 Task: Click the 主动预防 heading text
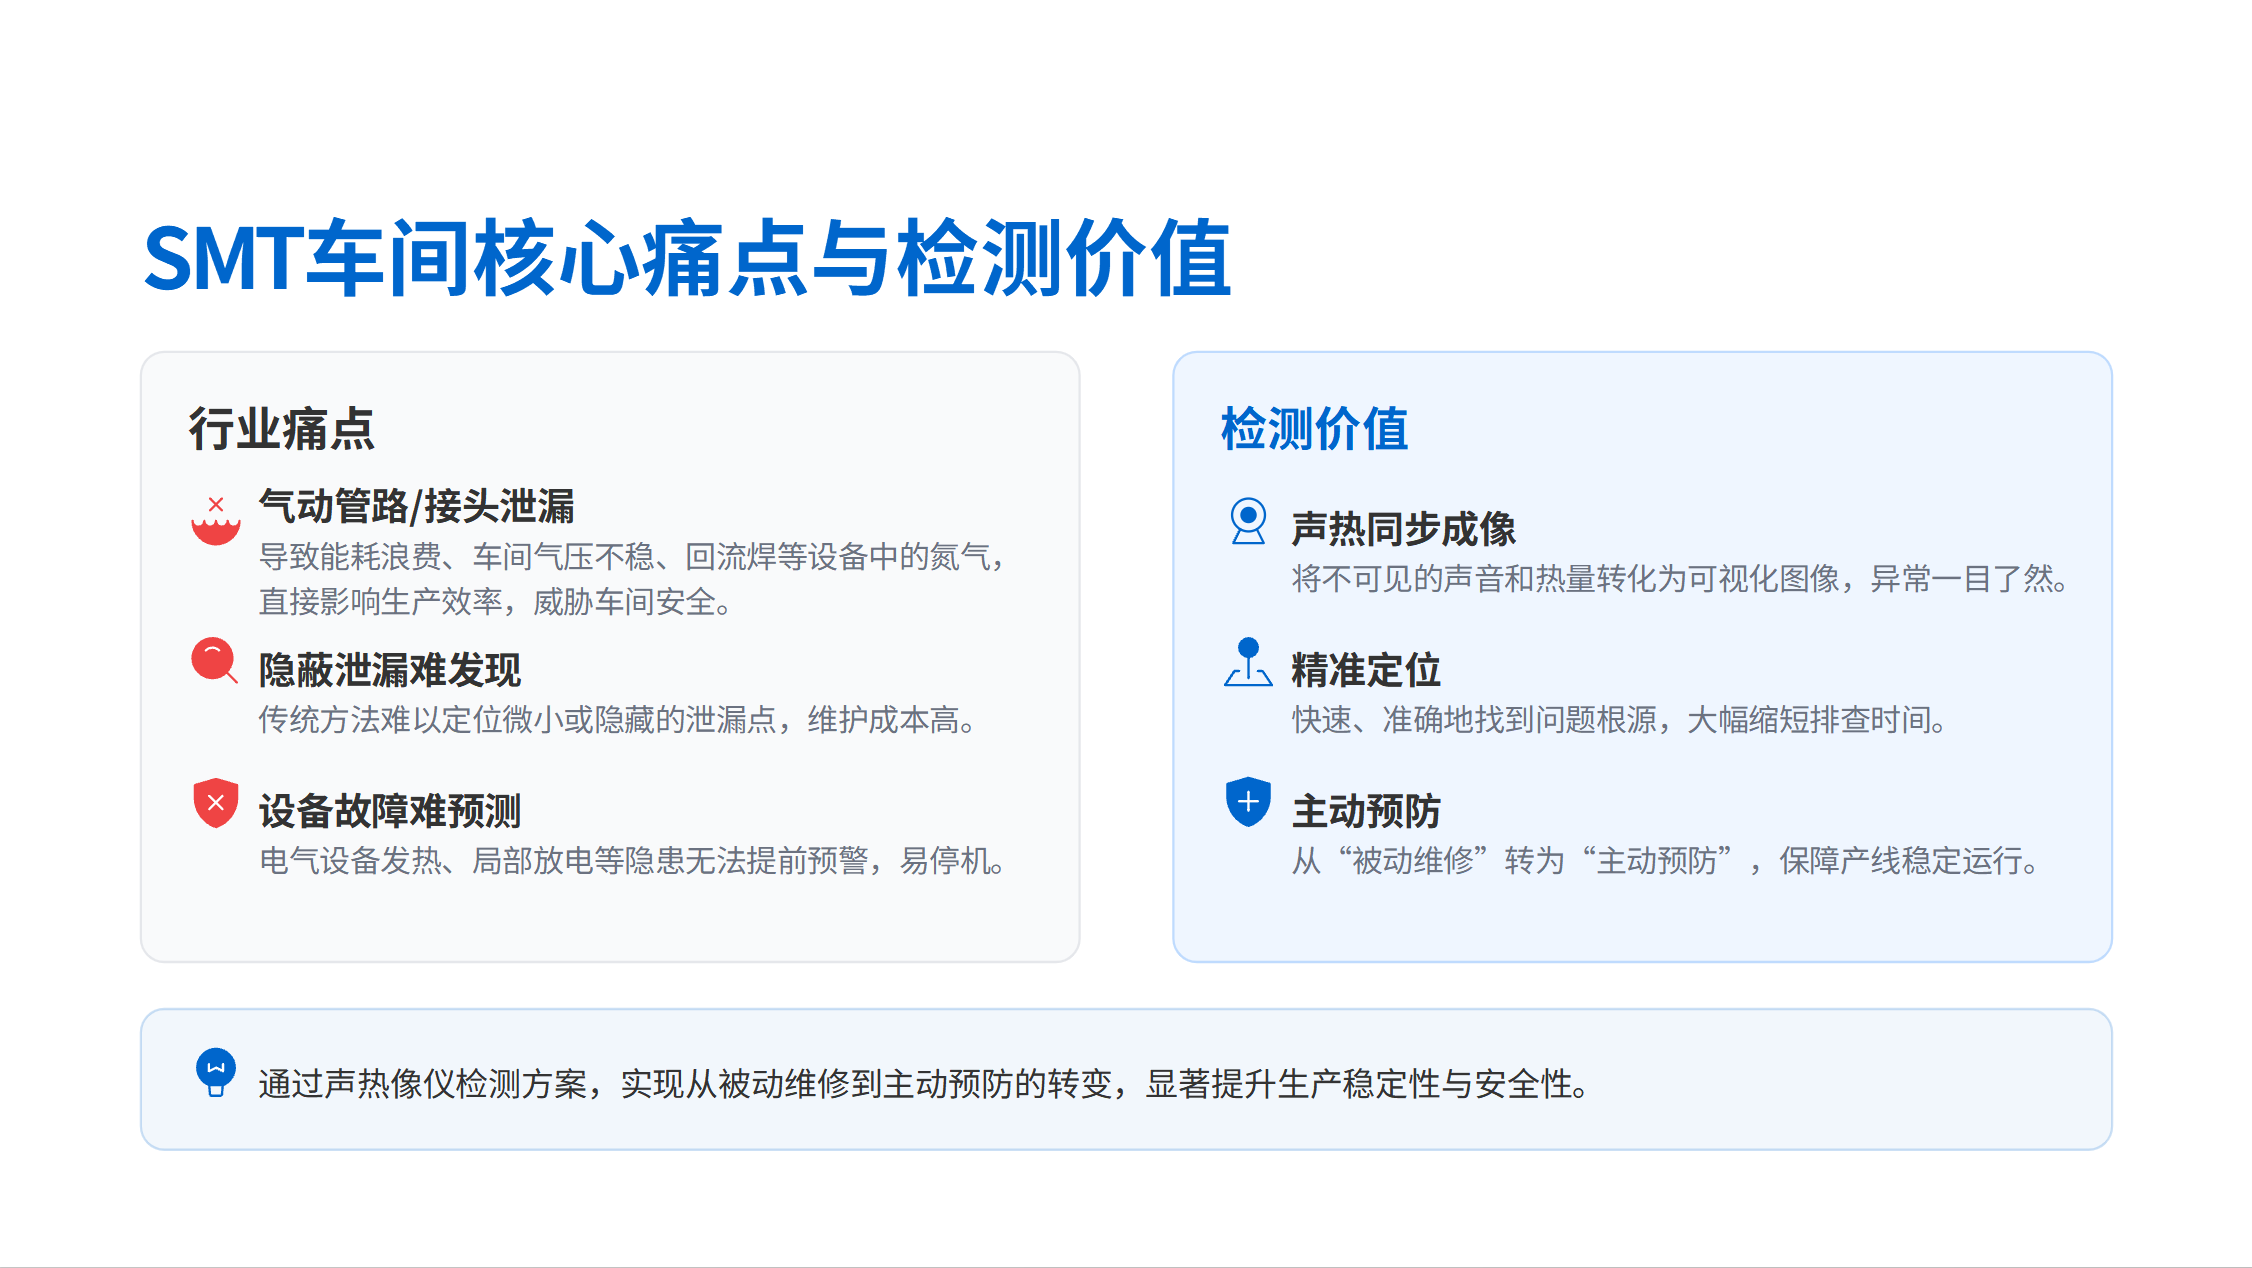[x=1365, y=811]
